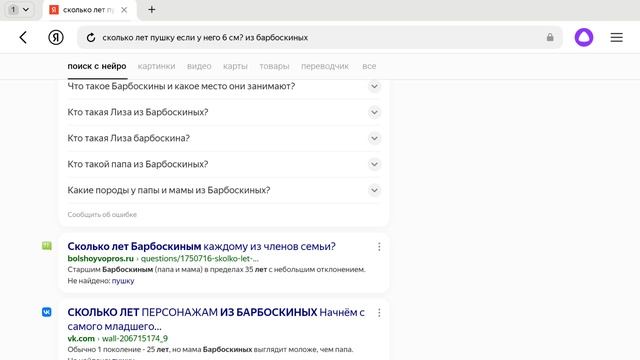This screenshot has width=640, height=360.
Task: Click question text 'Какие породы у папы и мамы из Барбоскиных?'
Action: tap(169, 190)
